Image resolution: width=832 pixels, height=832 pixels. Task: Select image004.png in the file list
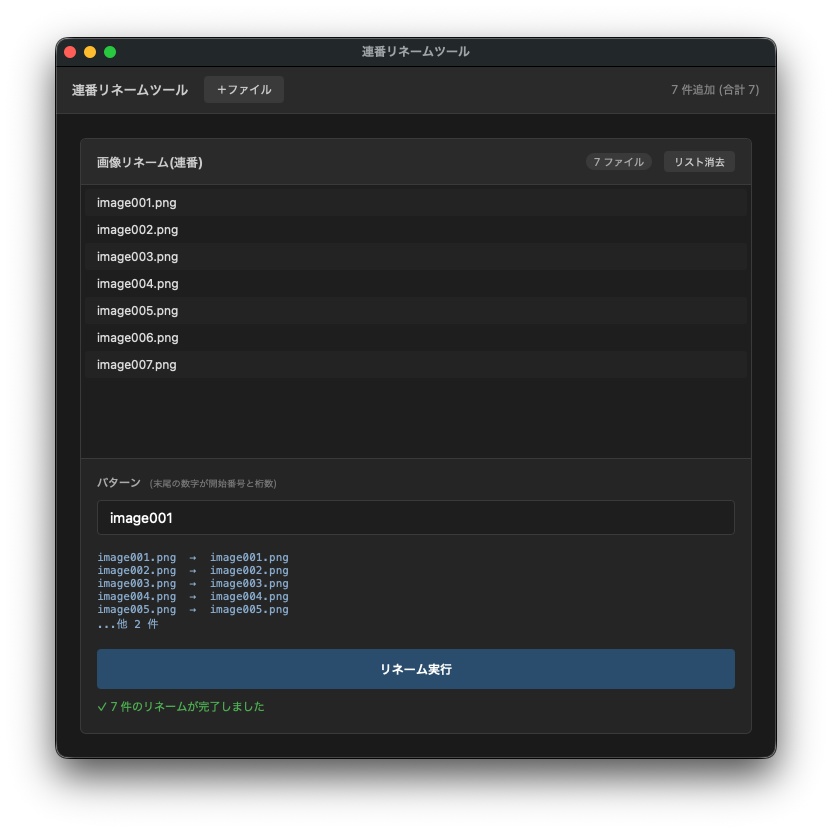pos(415,284)
